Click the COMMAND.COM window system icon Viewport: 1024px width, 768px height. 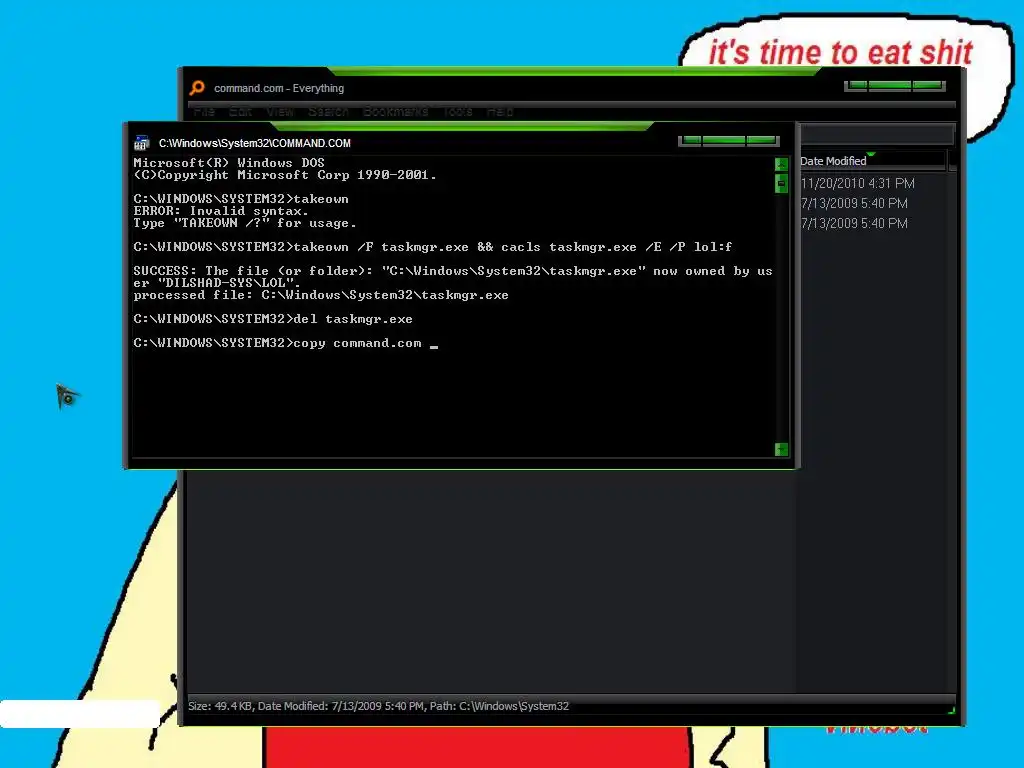142,143
